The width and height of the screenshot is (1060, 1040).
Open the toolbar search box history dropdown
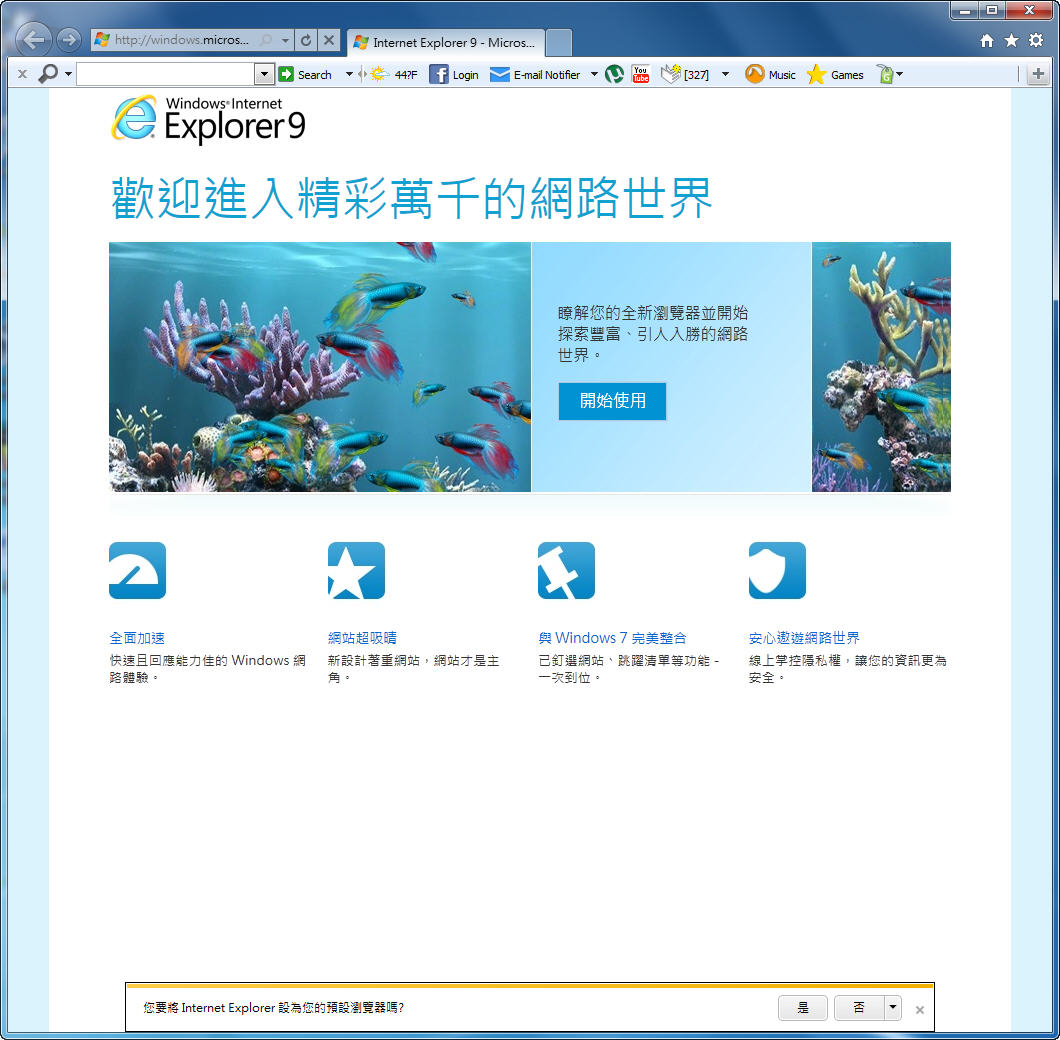(x=264, y=74)
